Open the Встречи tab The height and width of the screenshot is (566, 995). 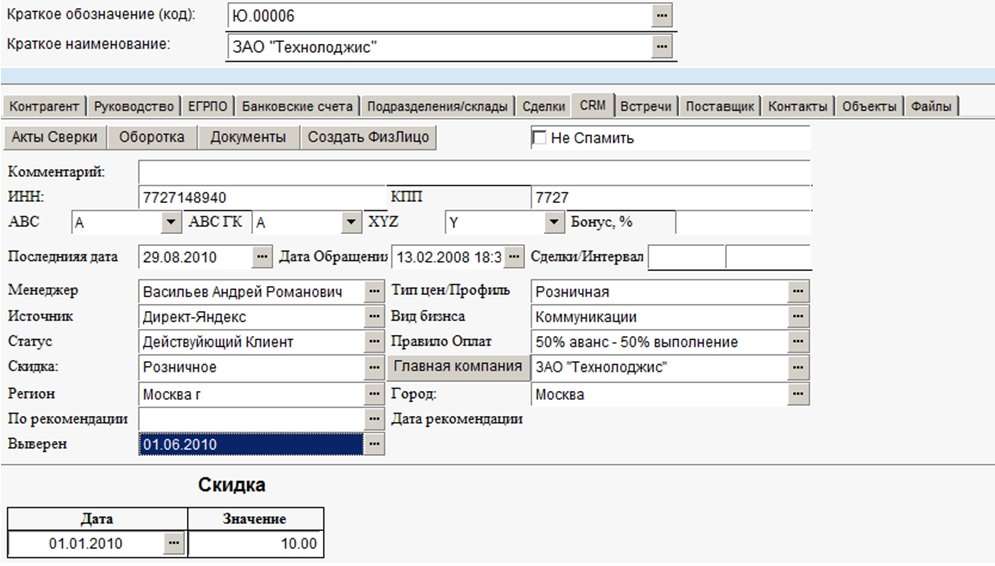tap(645, 106)
